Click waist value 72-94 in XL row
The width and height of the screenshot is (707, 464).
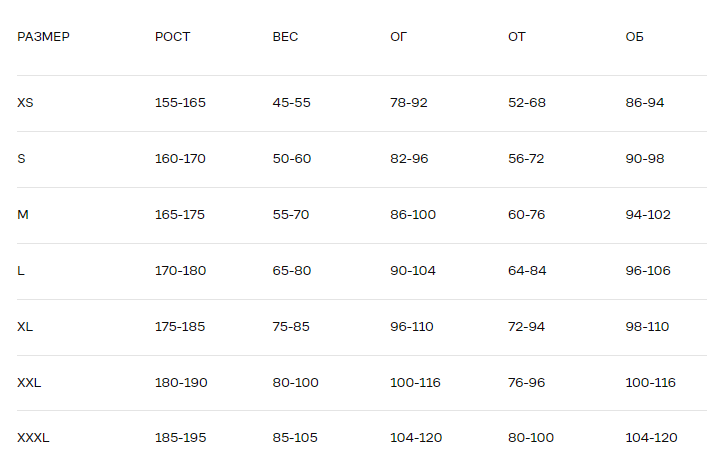point(527,327)
